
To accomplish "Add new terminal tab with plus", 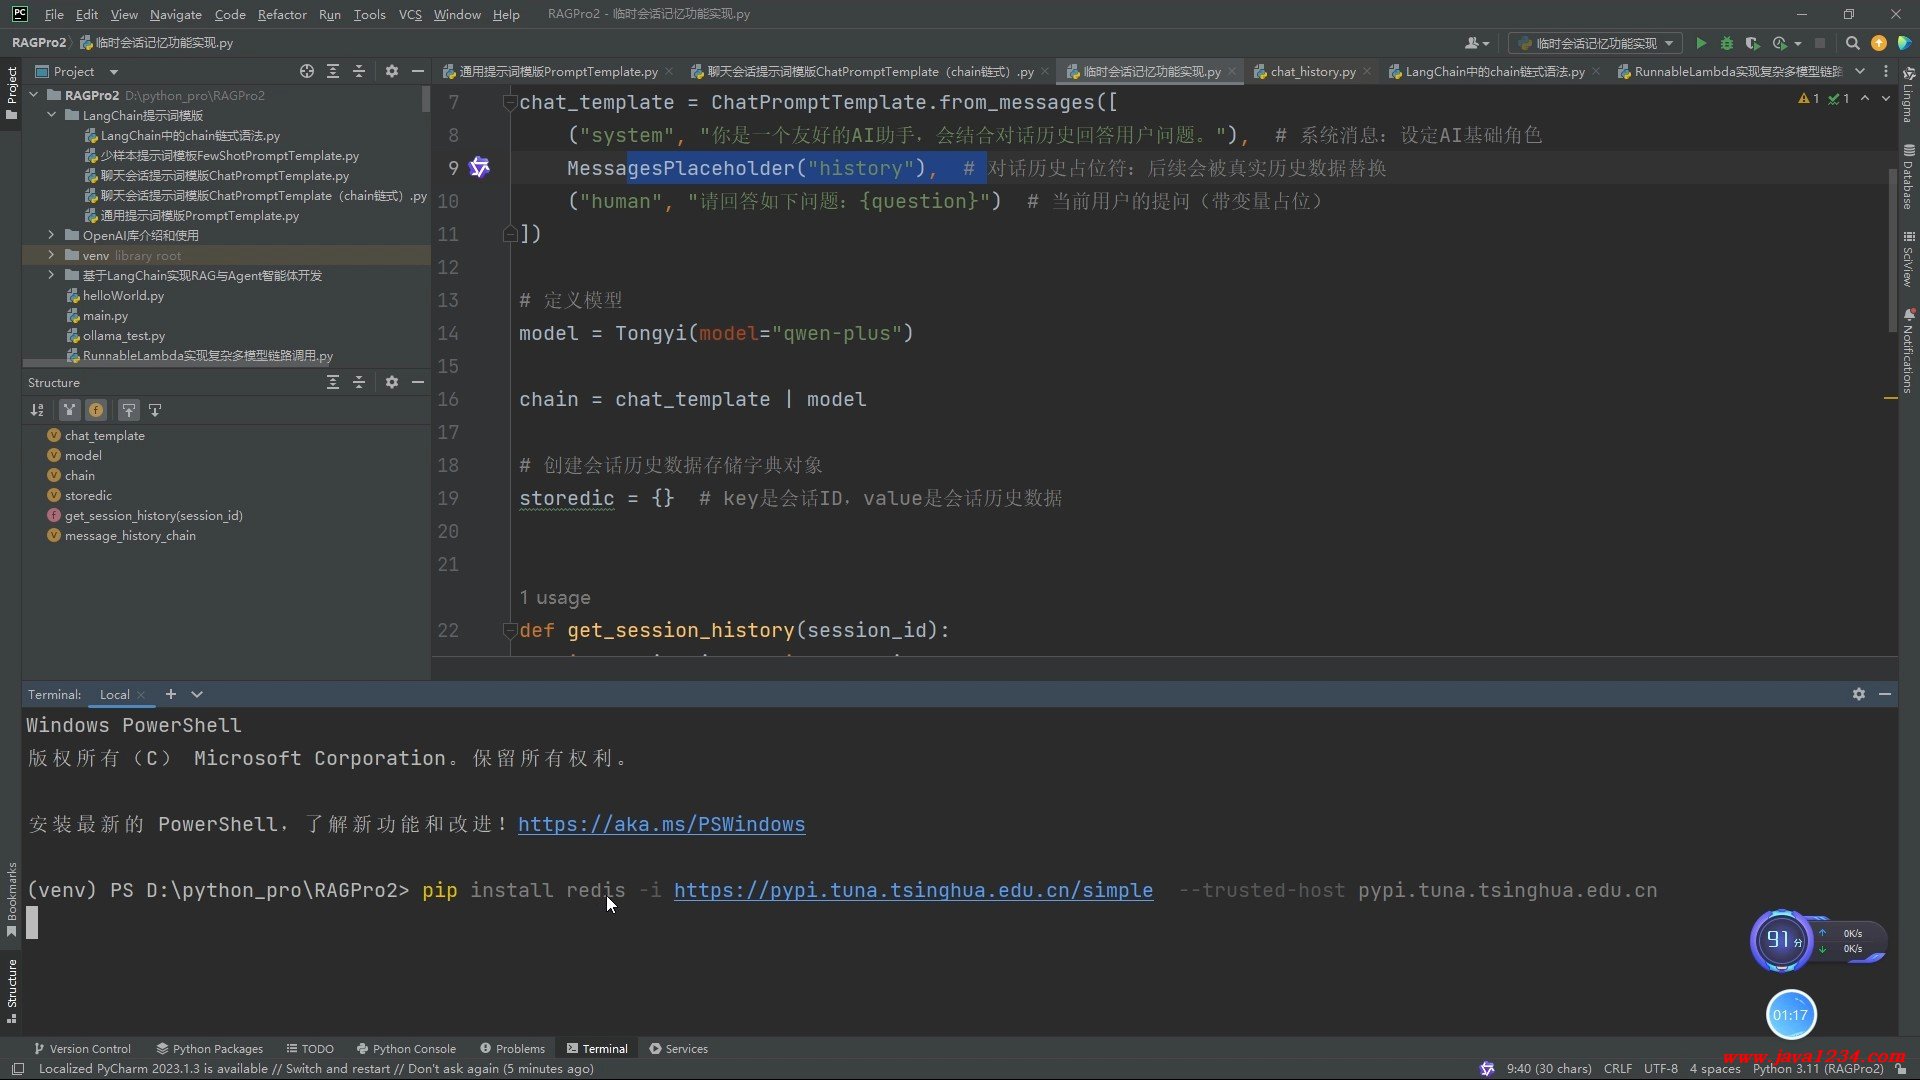I will click(171, 694).
